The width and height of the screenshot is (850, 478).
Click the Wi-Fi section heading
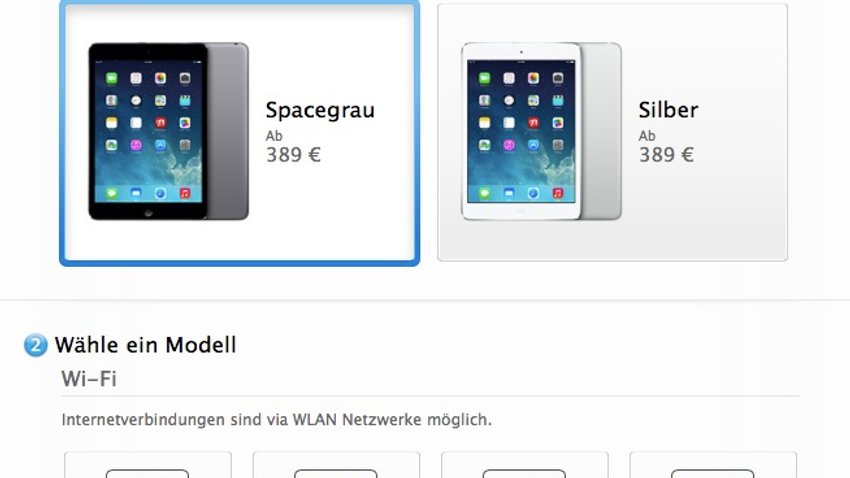point(89,379)
